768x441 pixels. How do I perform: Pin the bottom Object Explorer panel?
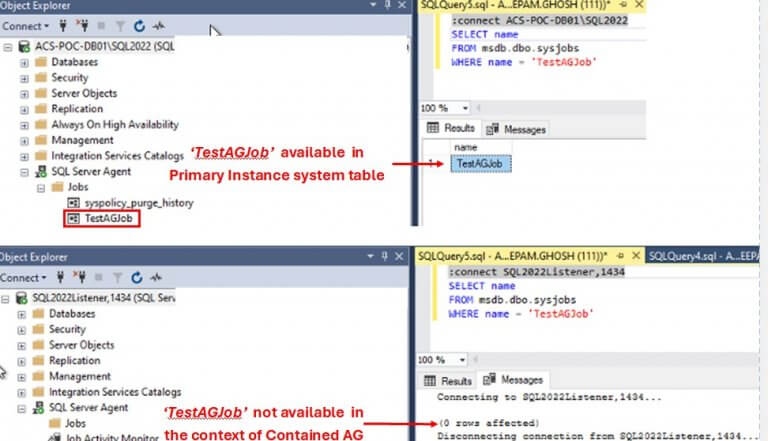pyautogui.click(x=384, y=256)
